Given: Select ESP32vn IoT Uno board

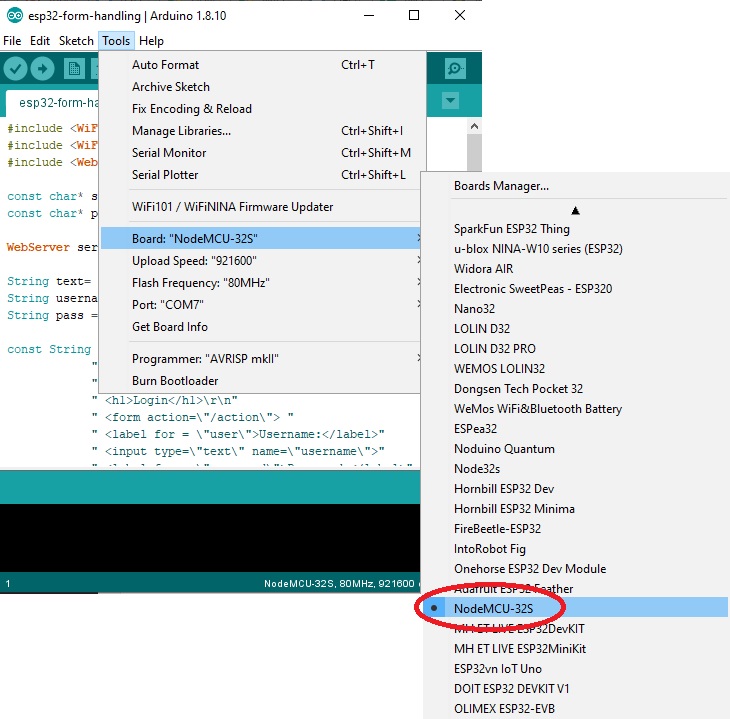Looking at the screenshot, I should click(x=575, y=669).
